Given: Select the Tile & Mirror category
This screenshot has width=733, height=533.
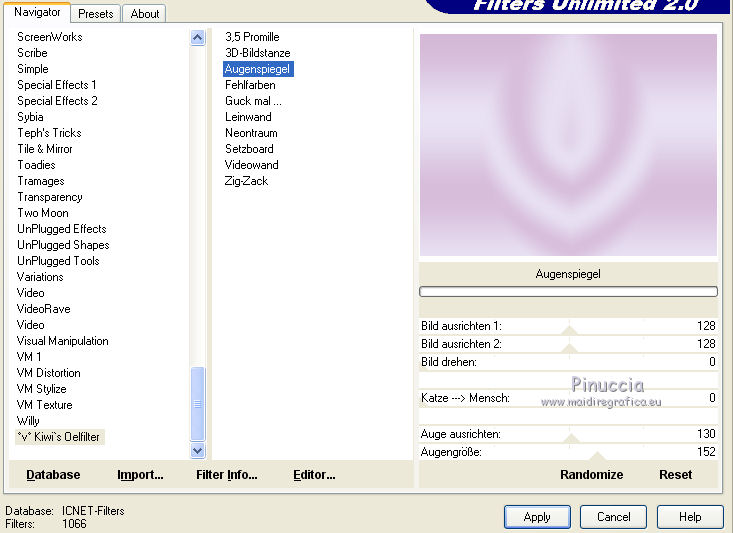Looking at the screenshot, I should [x=45, y=149].
